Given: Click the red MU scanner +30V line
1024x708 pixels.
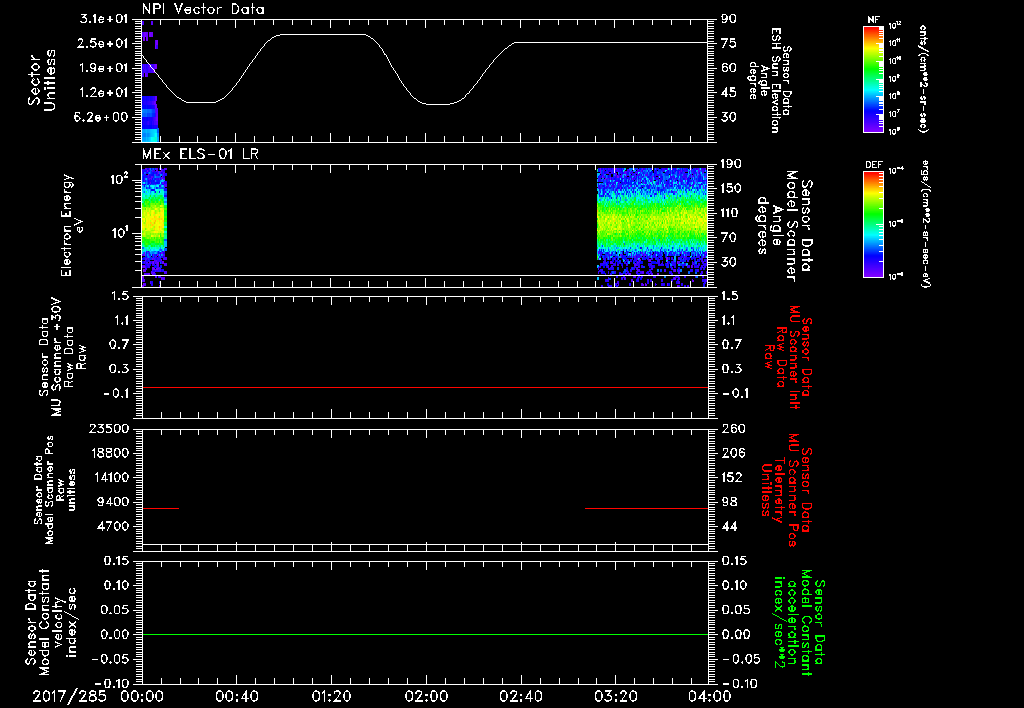Looking at the screenshot, I should click(x=424, y=388).
